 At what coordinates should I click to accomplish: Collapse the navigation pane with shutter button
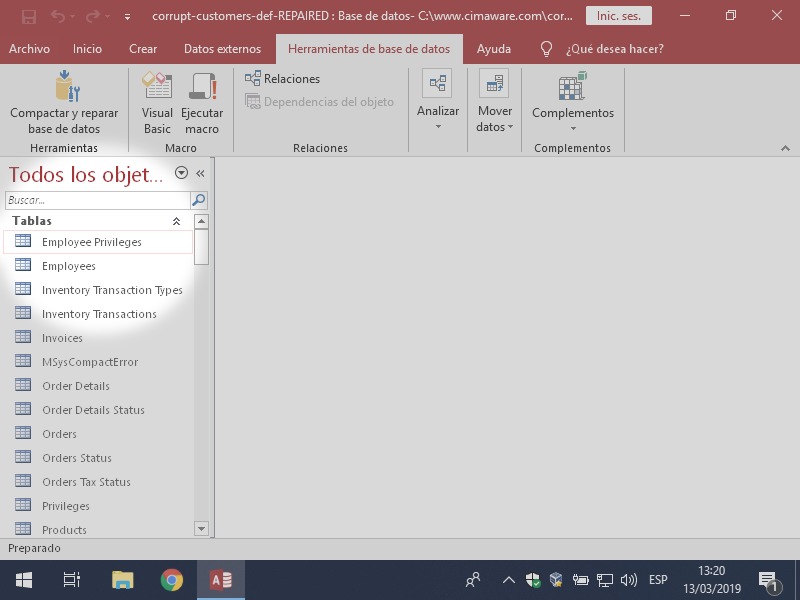pos(200,173)
